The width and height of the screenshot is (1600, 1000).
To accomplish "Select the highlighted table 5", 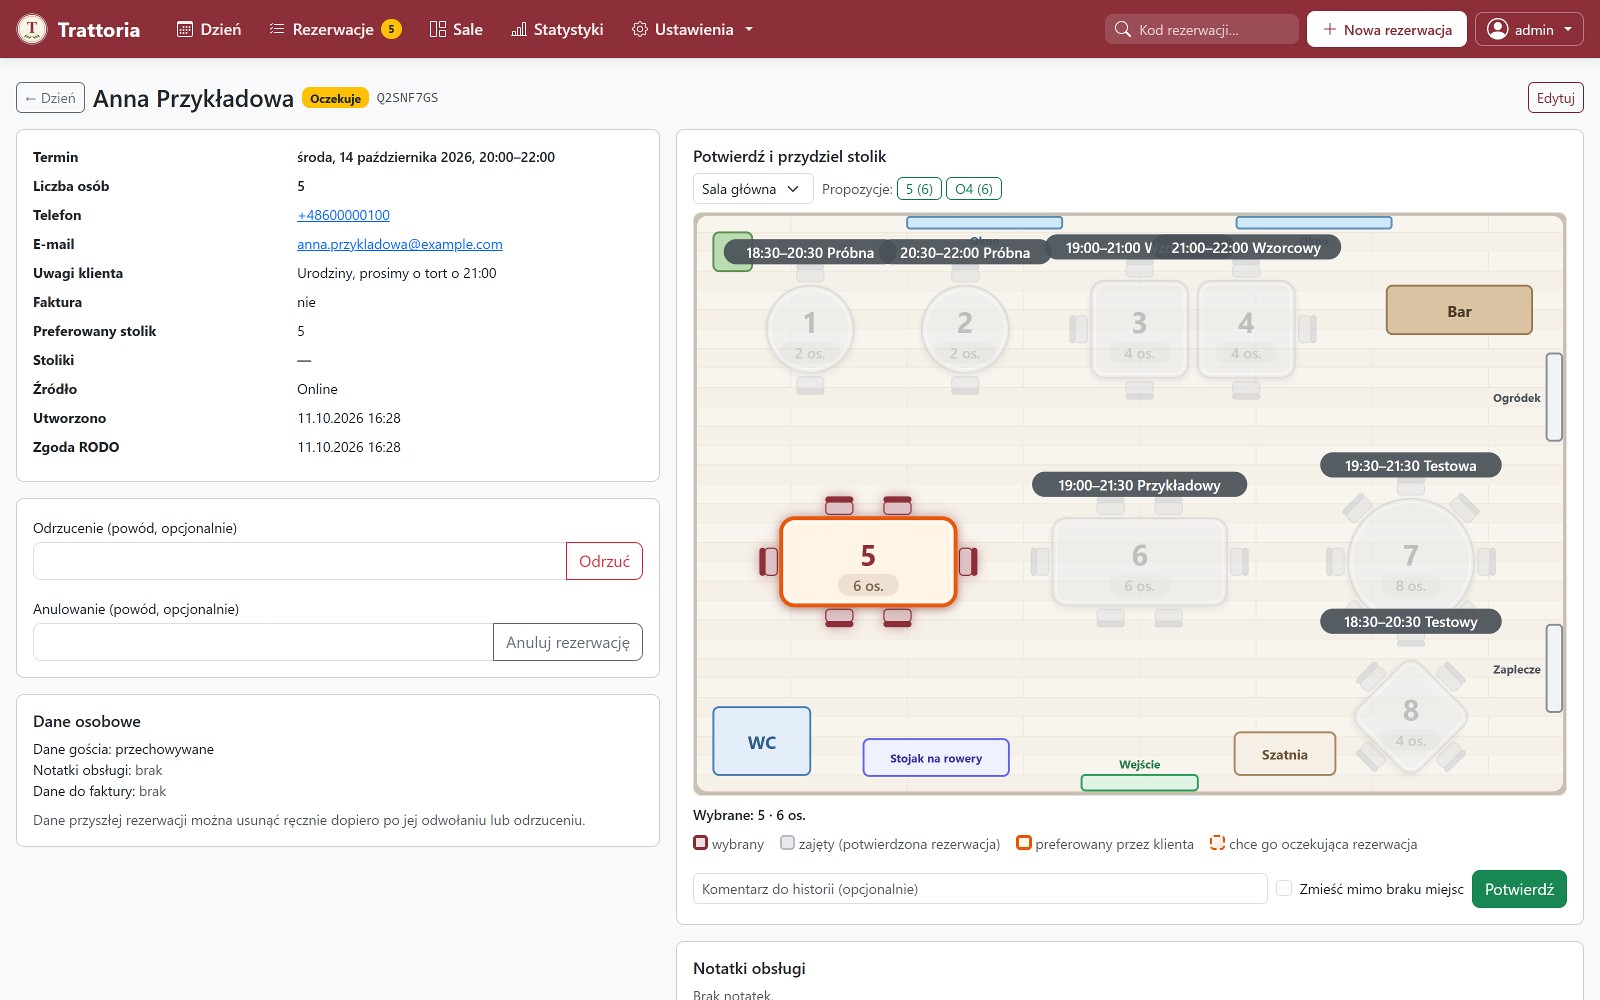I will (x=868, y=562).
